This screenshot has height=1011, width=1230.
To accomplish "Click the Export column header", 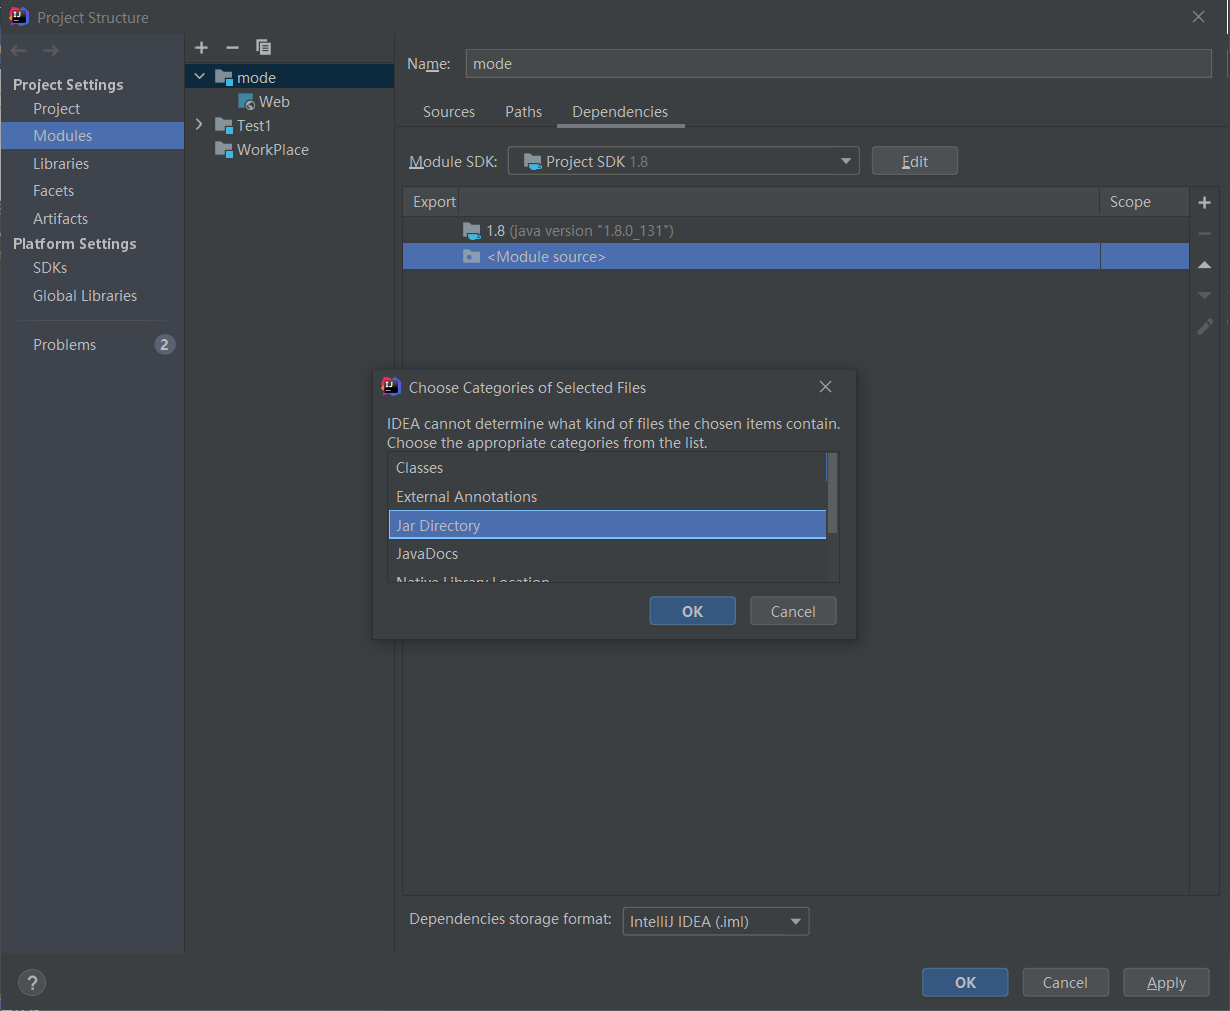I will 434,202.
